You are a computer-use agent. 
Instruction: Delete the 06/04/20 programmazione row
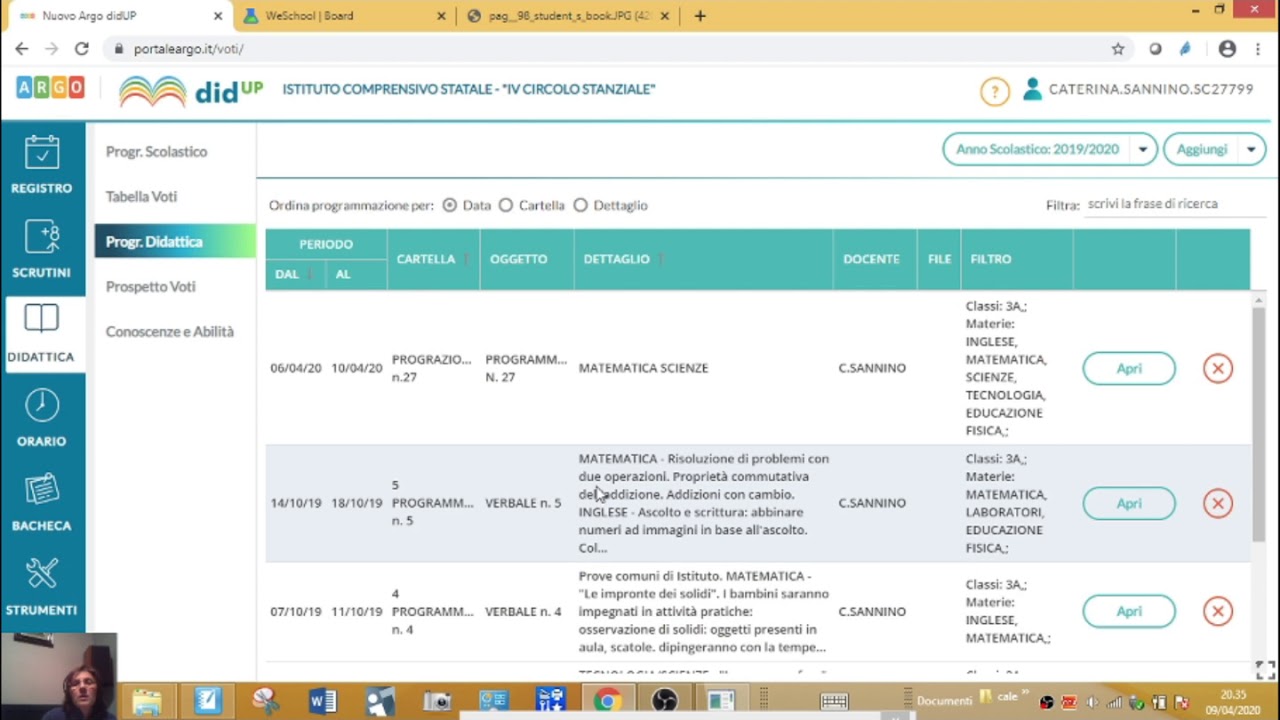click(1217, 368)
